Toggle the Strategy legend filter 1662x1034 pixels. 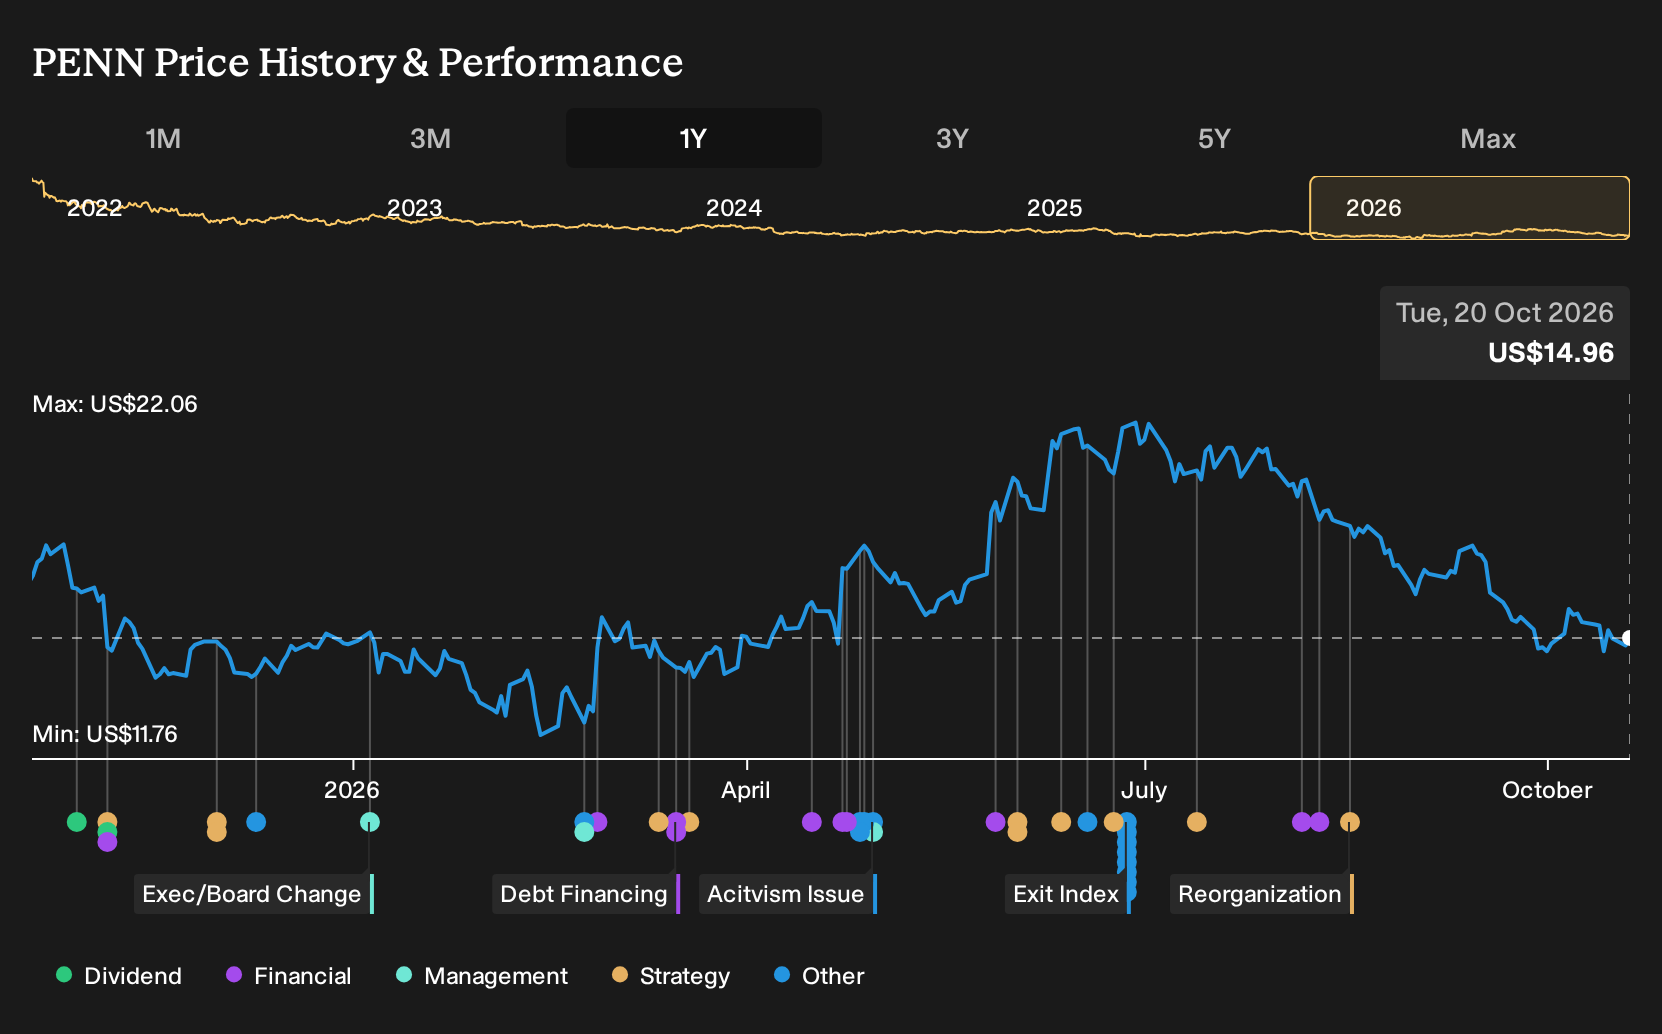tap(671, 976)
